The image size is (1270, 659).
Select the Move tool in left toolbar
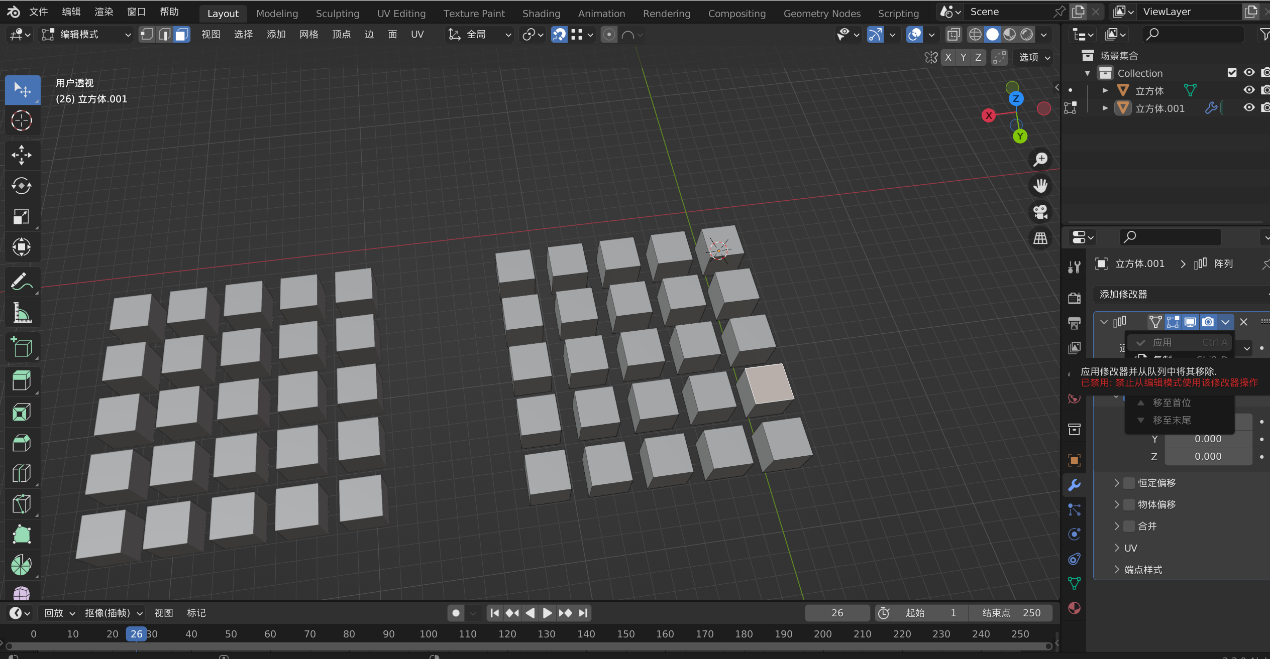21,154
